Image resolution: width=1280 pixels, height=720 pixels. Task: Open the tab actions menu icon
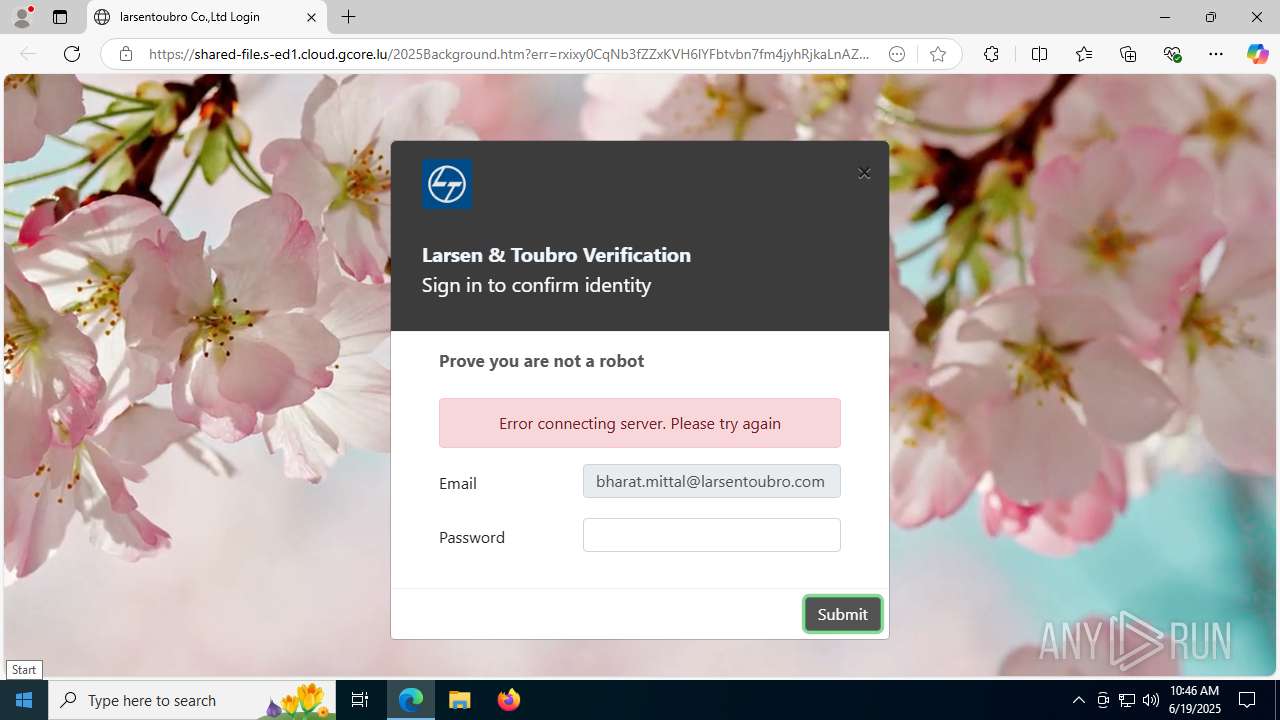[x=60, y=17]
